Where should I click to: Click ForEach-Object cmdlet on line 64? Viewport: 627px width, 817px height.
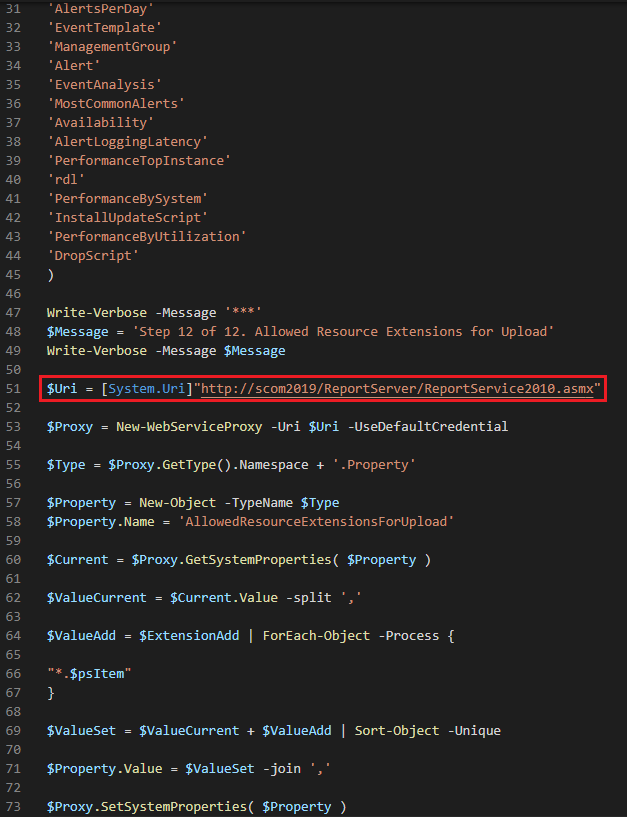tap(316, 636)
